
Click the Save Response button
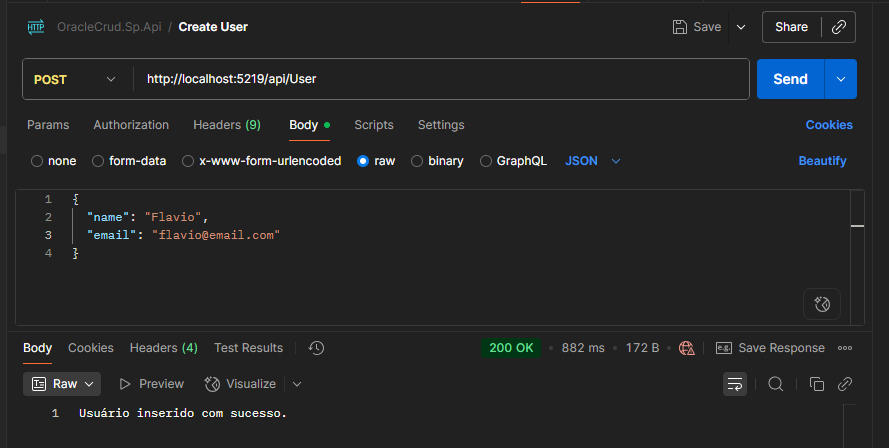[x=770, y=348]
